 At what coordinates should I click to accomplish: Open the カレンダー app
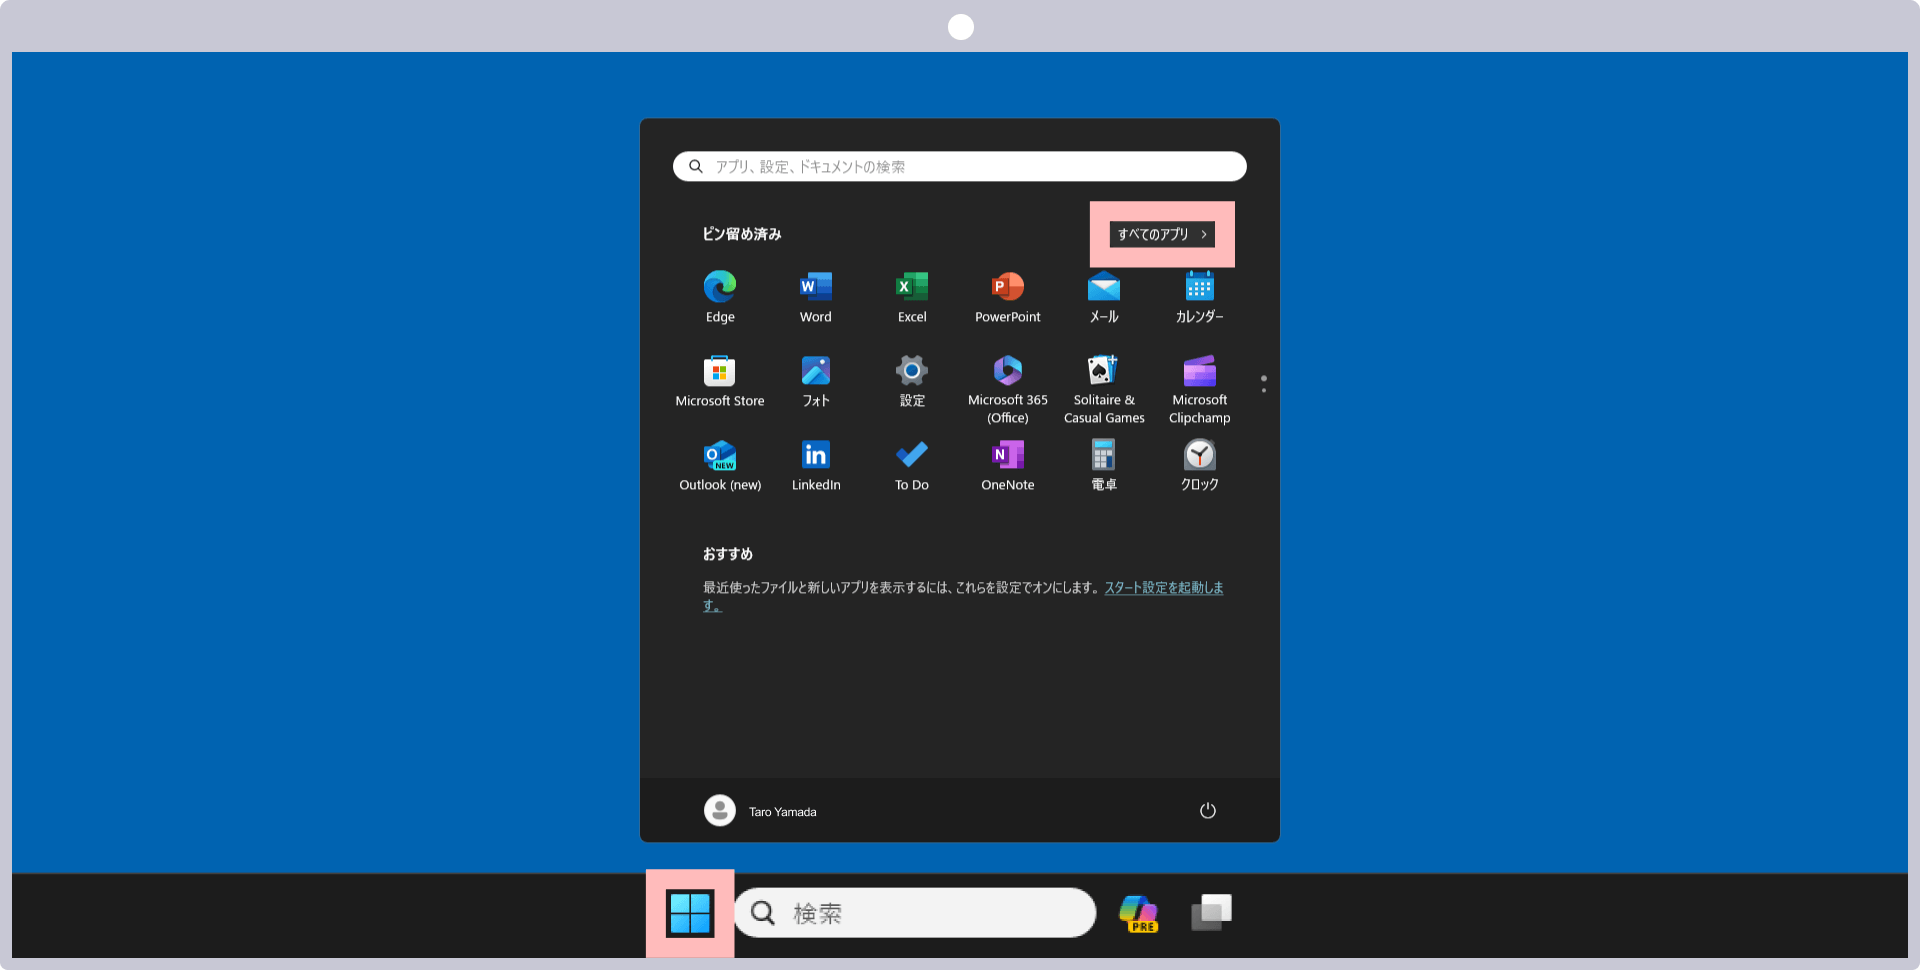[x=1200, y=297]
